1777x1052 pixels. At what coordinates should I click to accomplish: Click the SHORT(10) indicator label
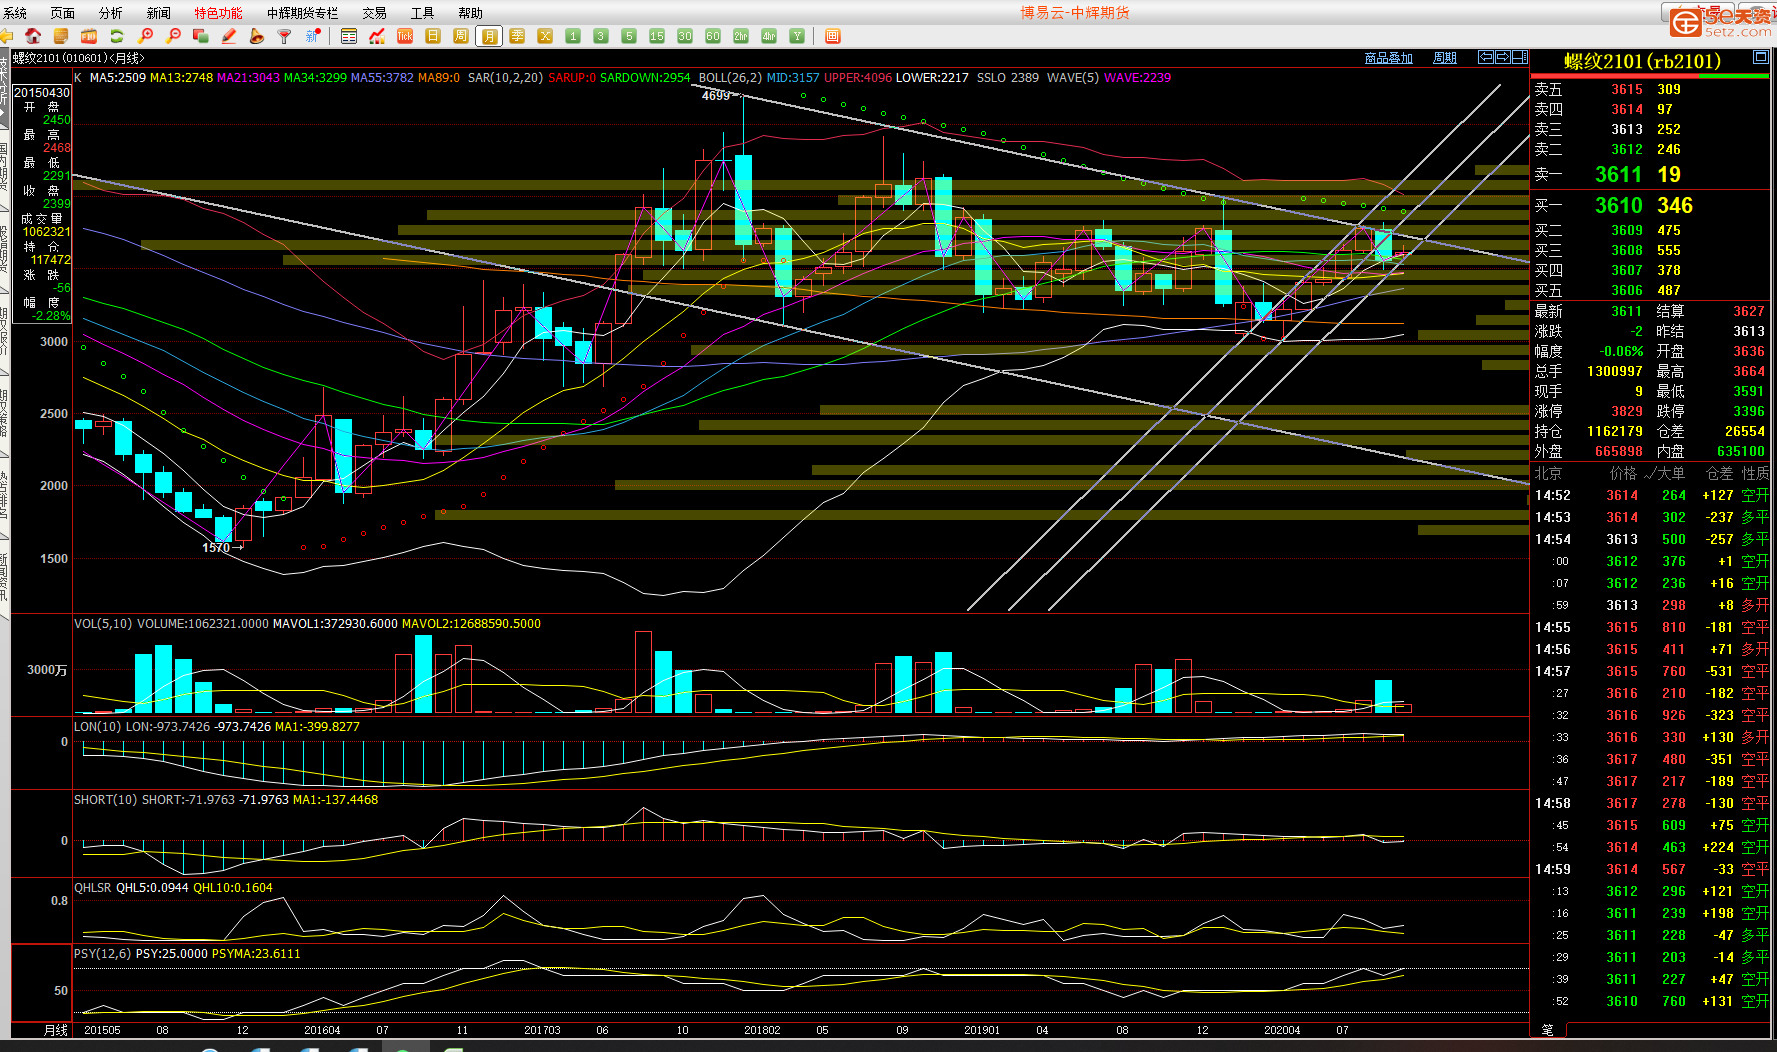click(106, 799)
